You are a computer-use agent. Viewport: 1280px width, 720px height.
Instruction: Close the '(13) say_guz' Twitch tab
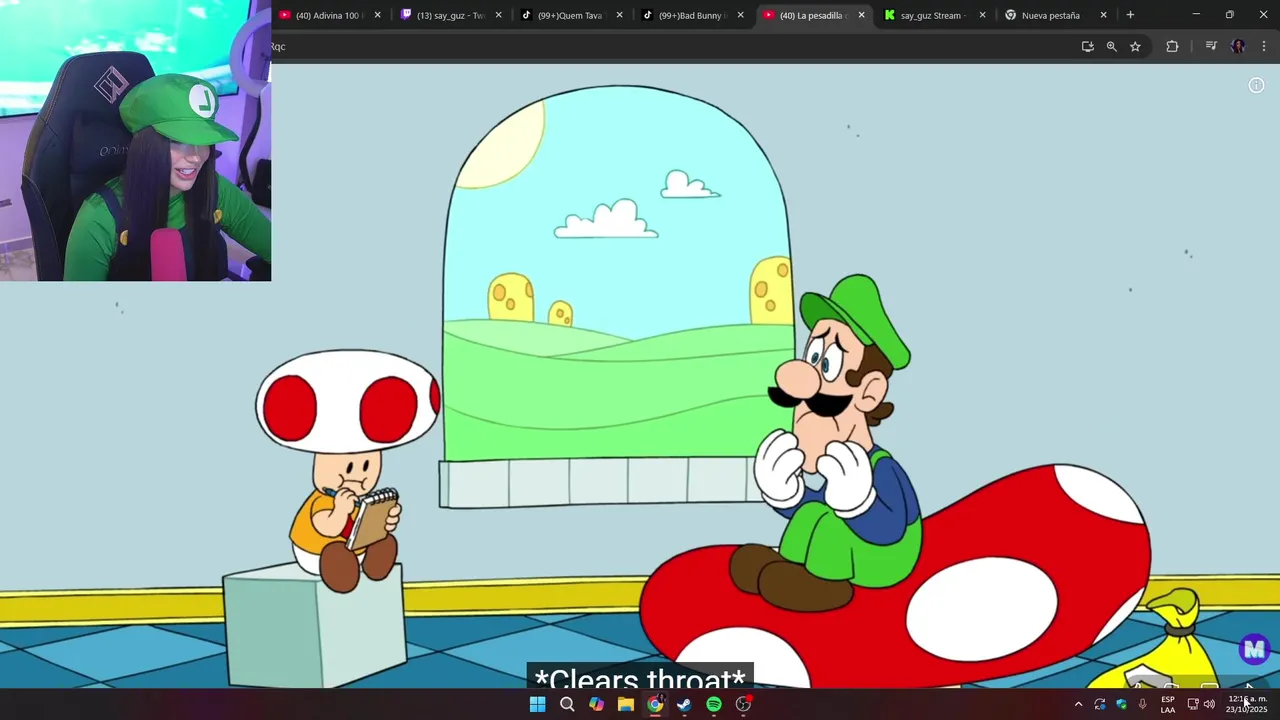(x=498, y=15)
